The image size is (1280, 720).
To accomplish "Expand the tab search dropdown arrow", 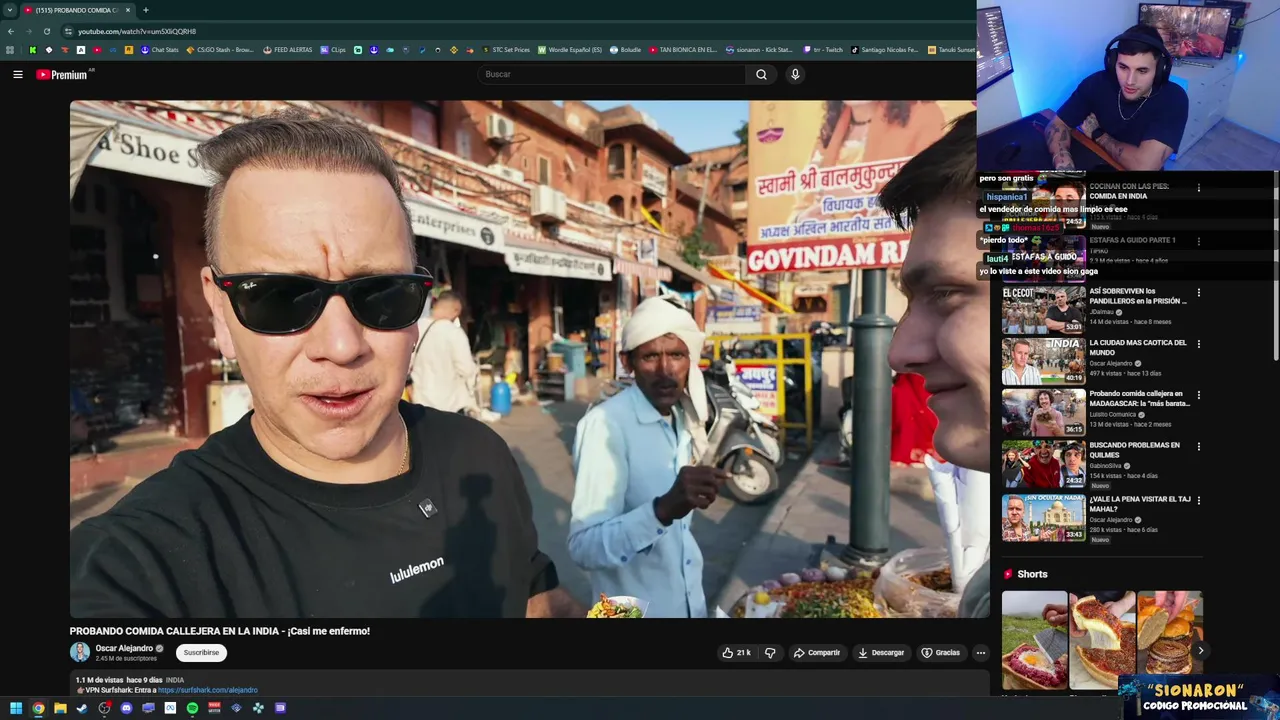I will [x=10, y=10].
